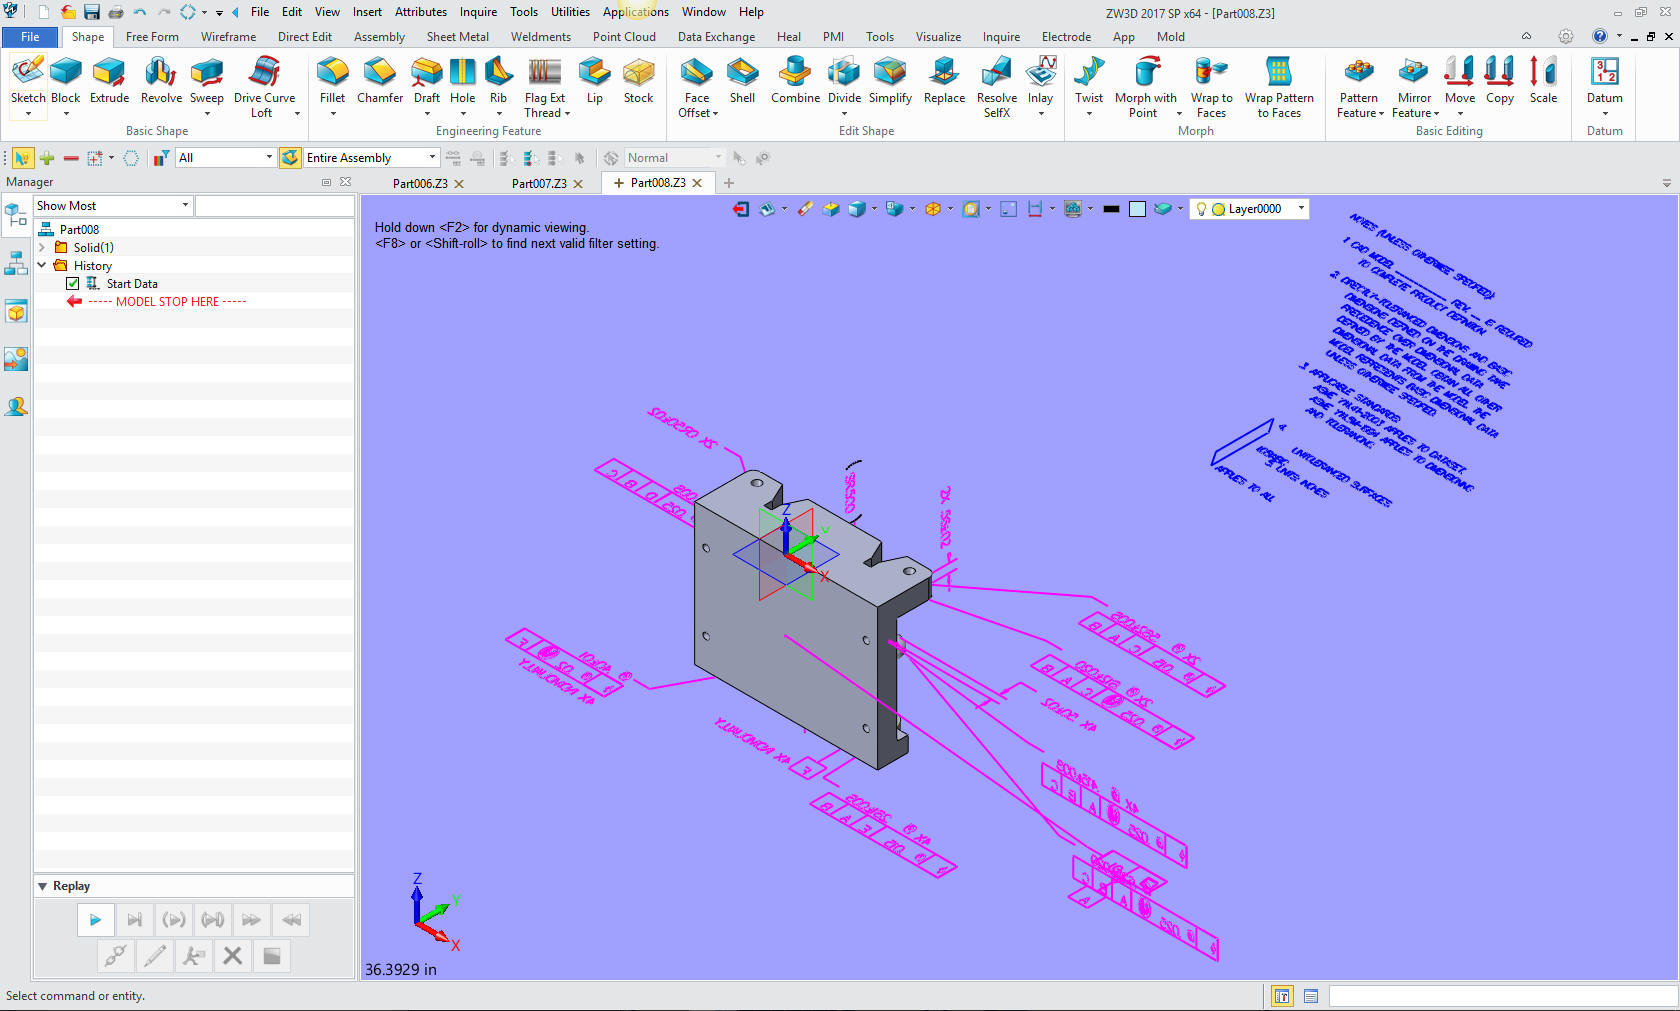Click the Revolve tool icon

(x=161, y=80)
